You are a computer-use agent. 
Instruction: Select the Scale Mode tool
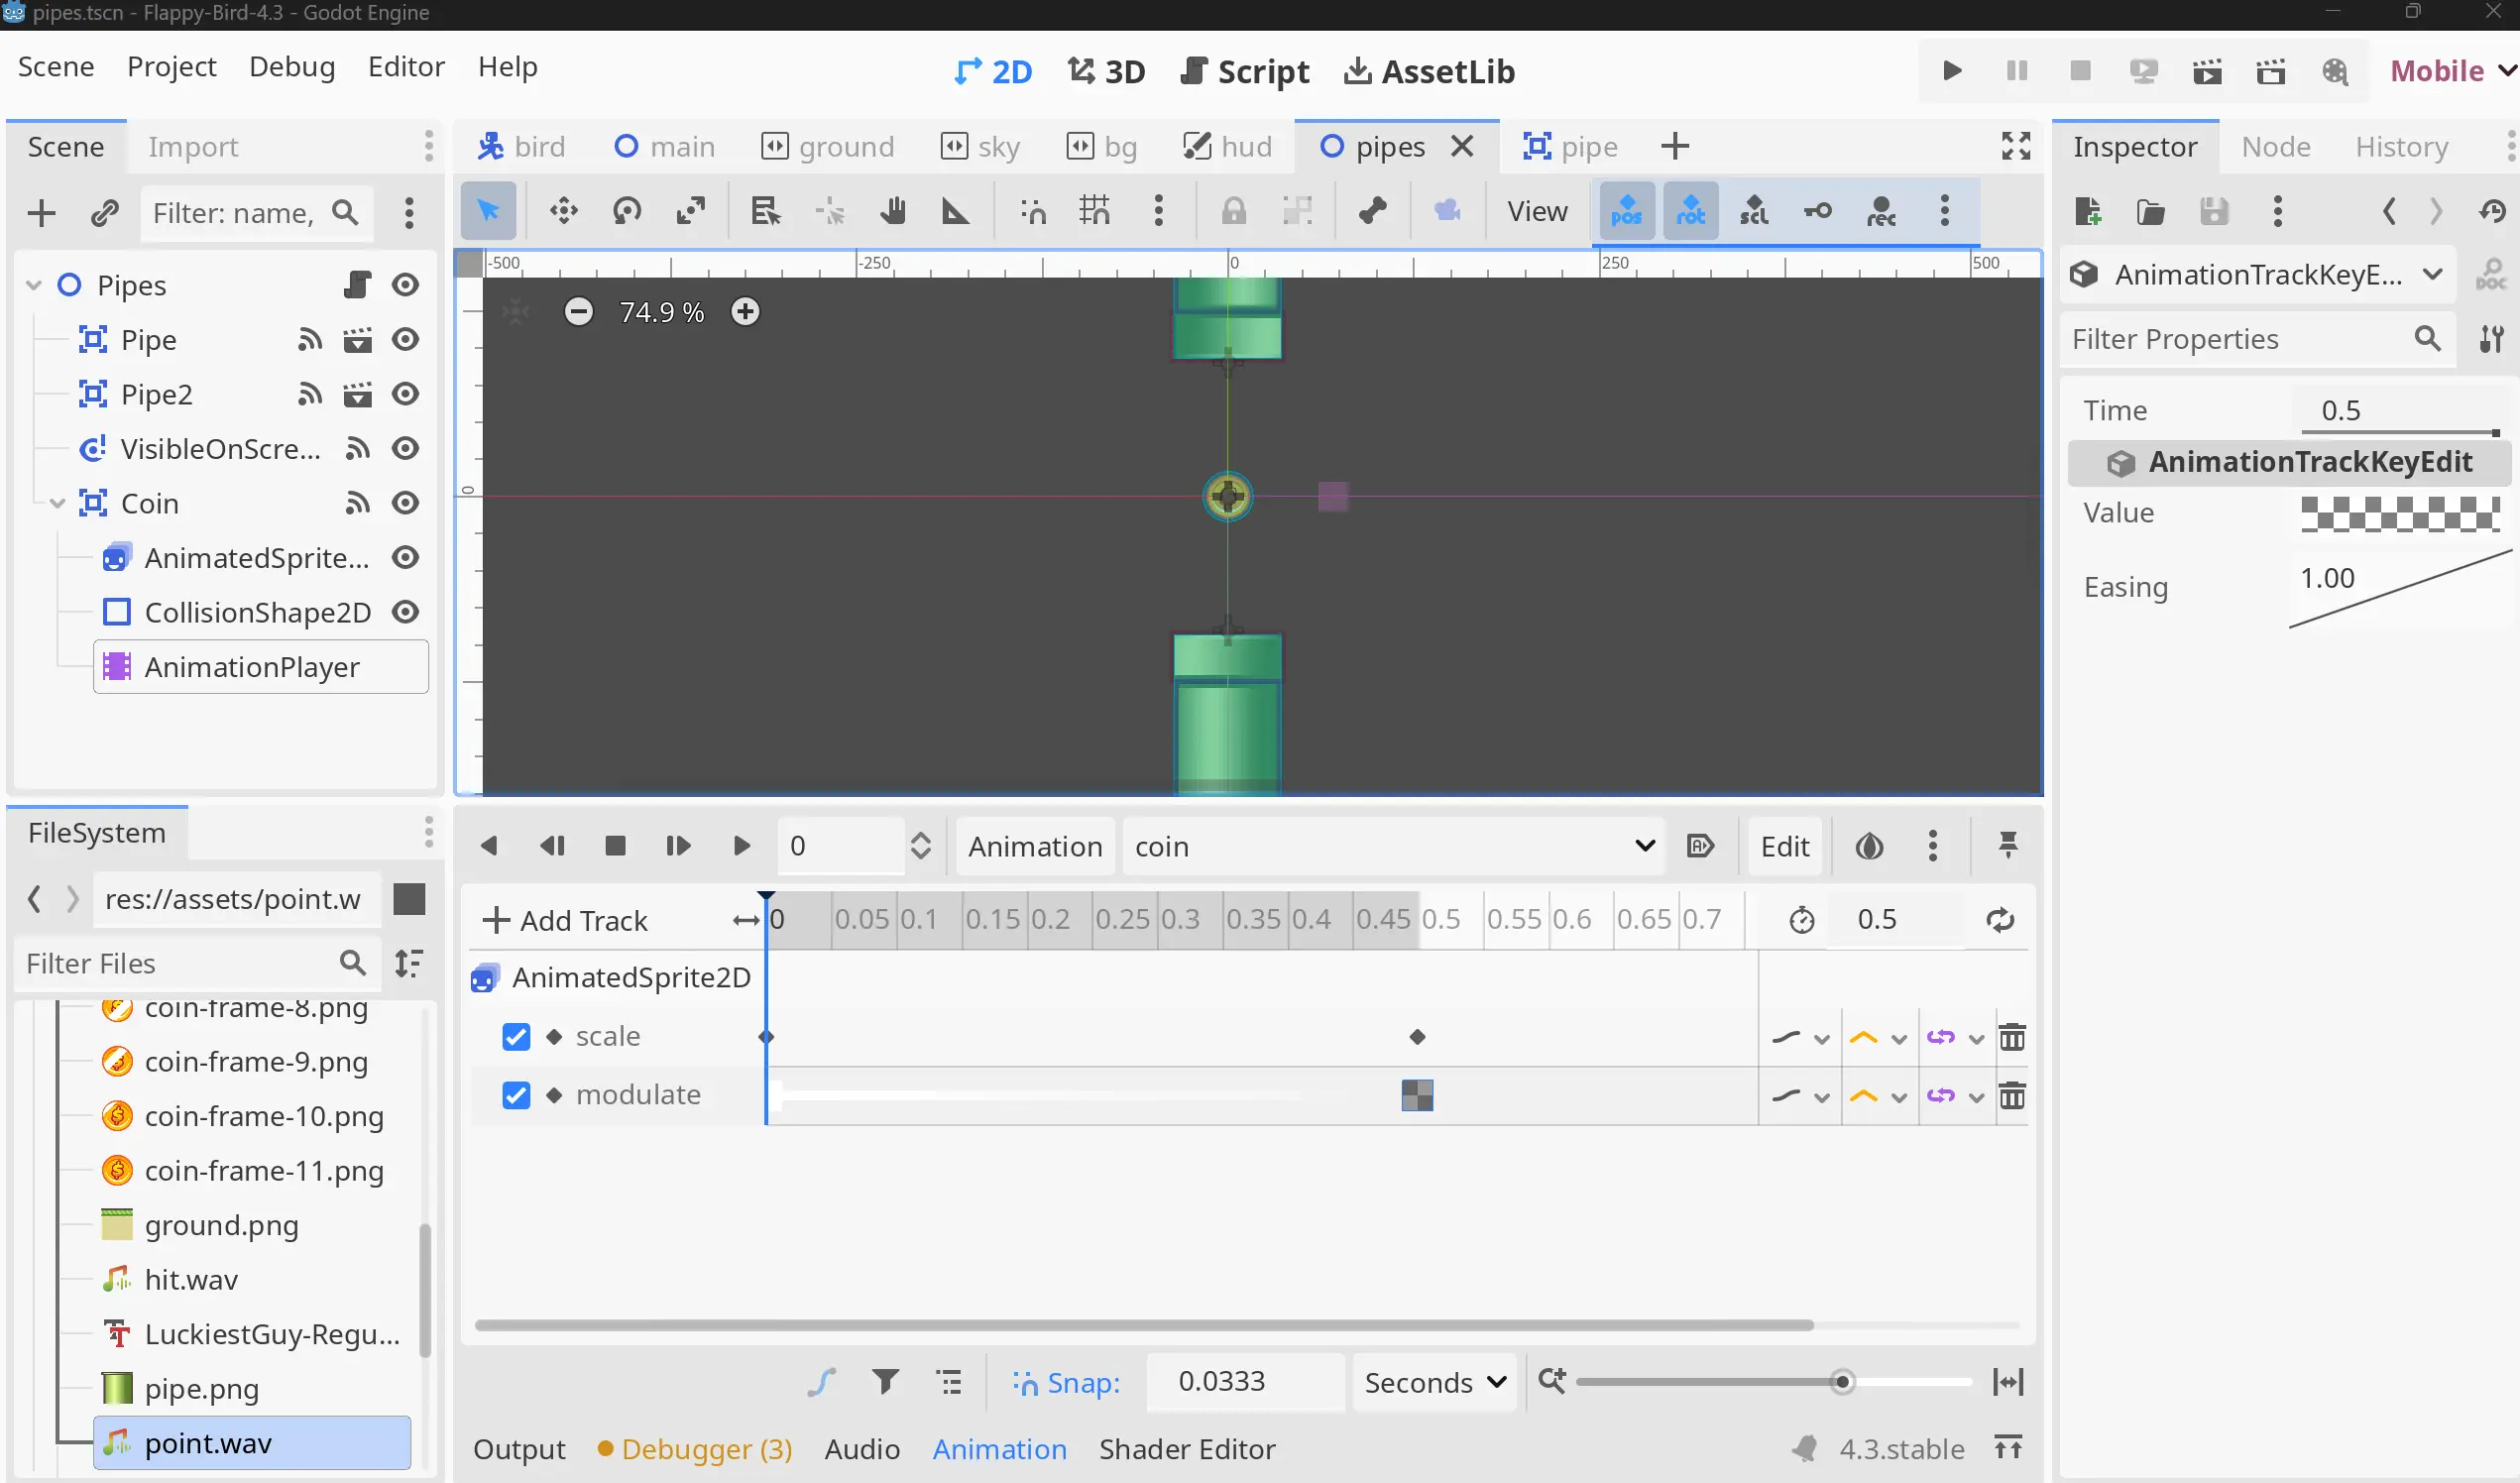point(691,211)
